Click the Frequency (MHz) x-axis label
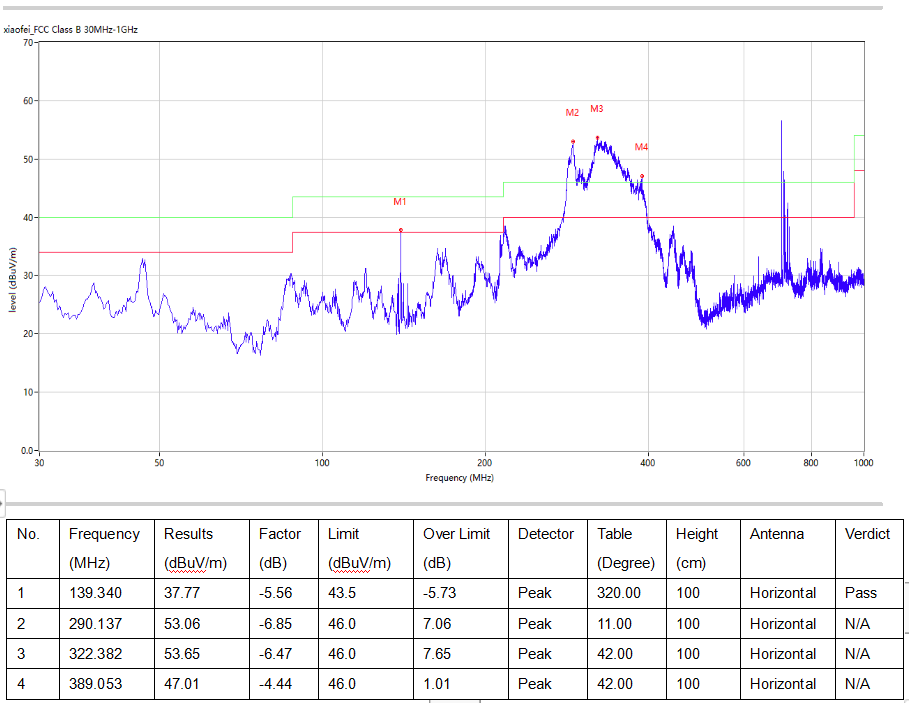The image size is (909, 703). 459,478
